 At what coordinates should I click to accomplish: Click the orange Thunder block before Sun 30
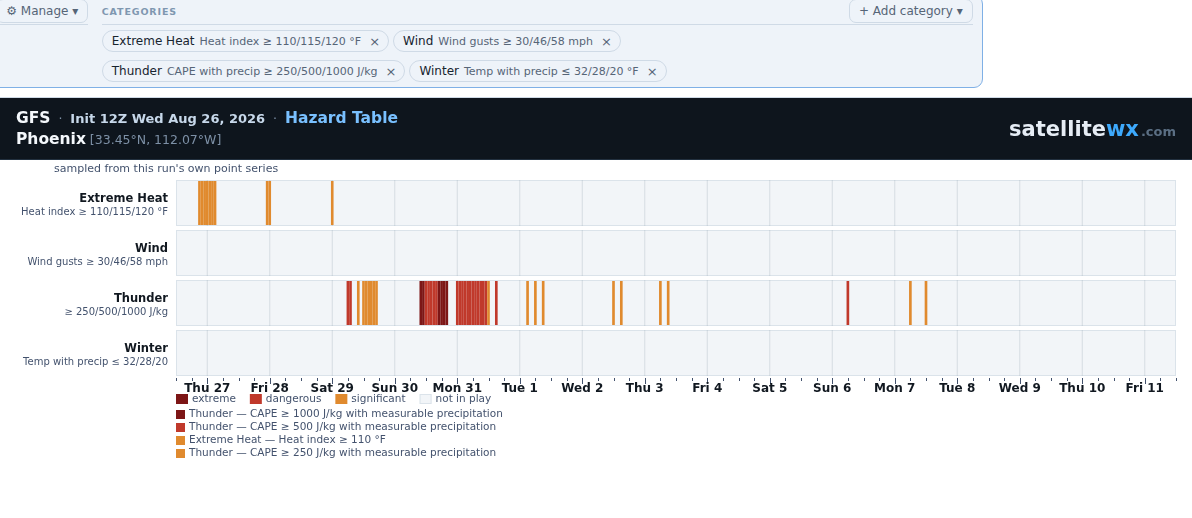pos(369,303)
